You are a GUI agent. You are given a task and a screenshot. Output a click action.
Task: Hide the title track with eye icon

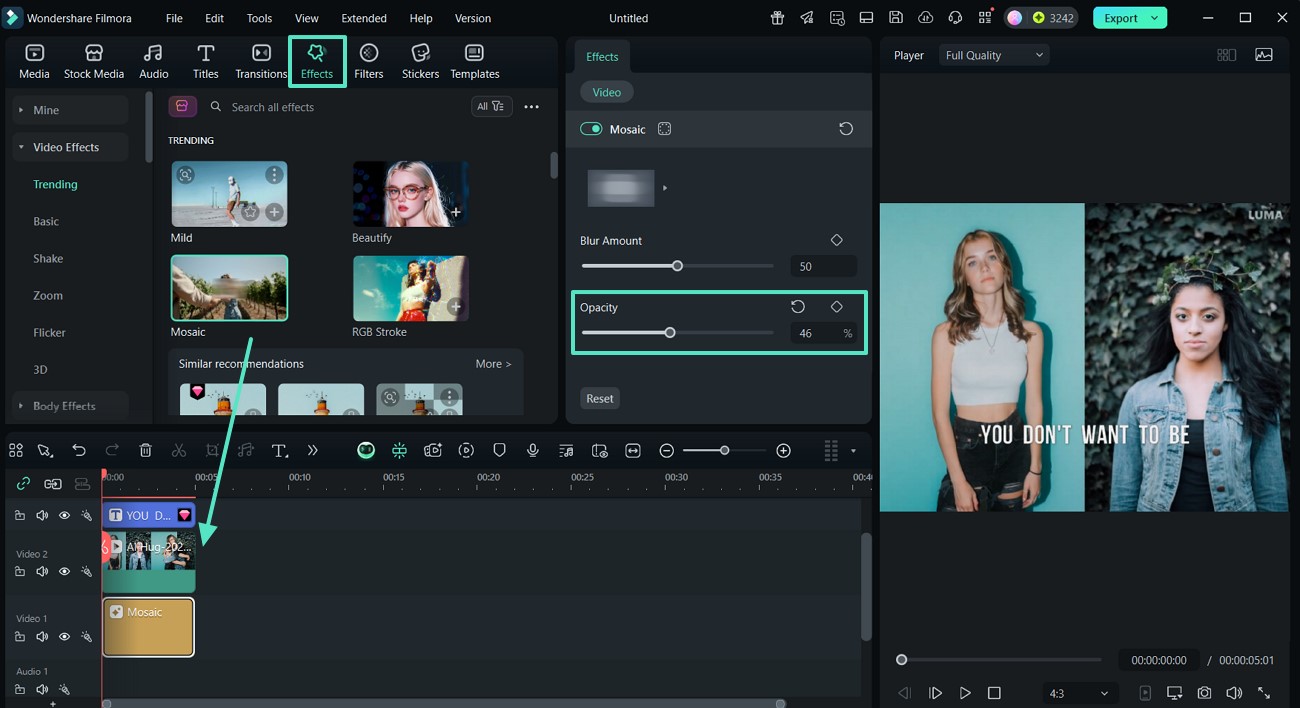point(64,516)
